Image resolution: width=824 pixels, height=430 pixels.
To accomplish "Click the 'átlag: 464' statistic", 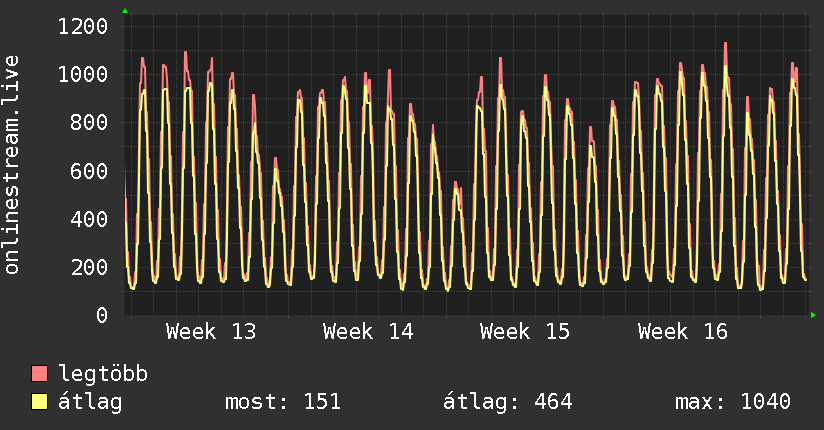I will click(508, 402).
